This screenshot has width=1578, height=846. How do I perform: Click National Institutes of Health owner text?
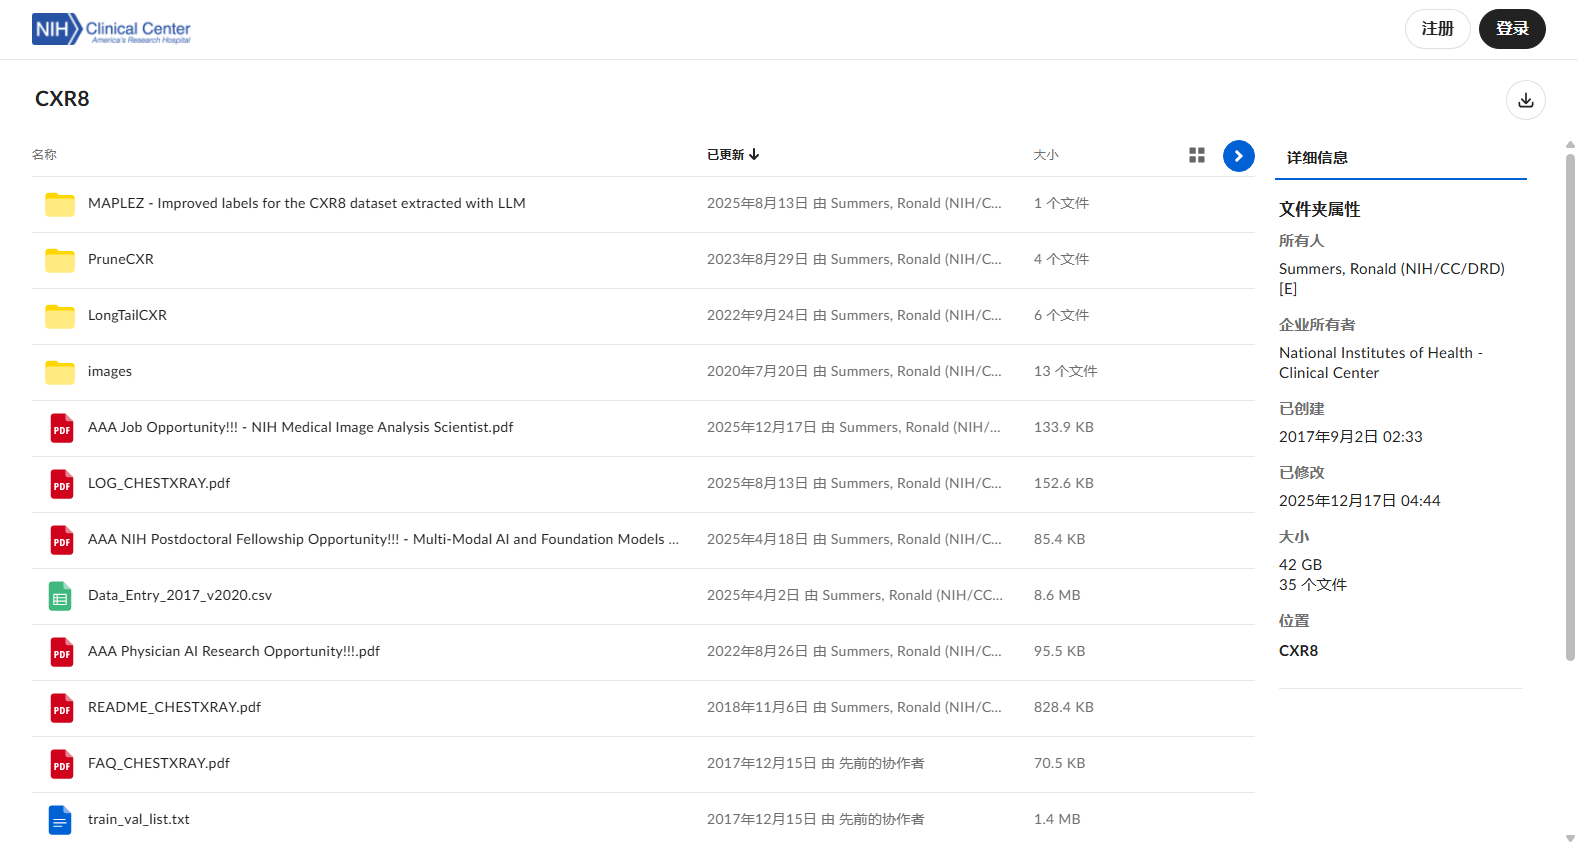1381,363
